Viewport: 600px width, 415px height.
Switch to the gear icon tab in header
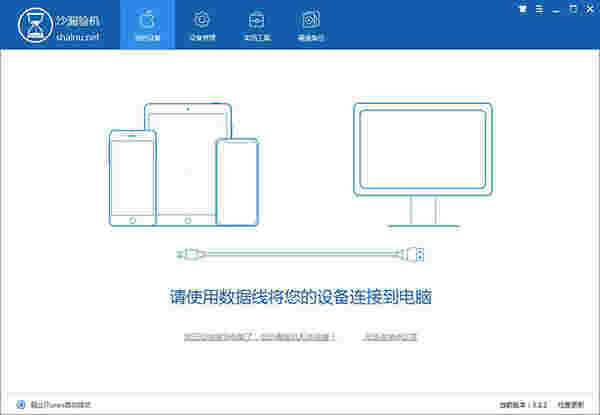click(202, 24)
